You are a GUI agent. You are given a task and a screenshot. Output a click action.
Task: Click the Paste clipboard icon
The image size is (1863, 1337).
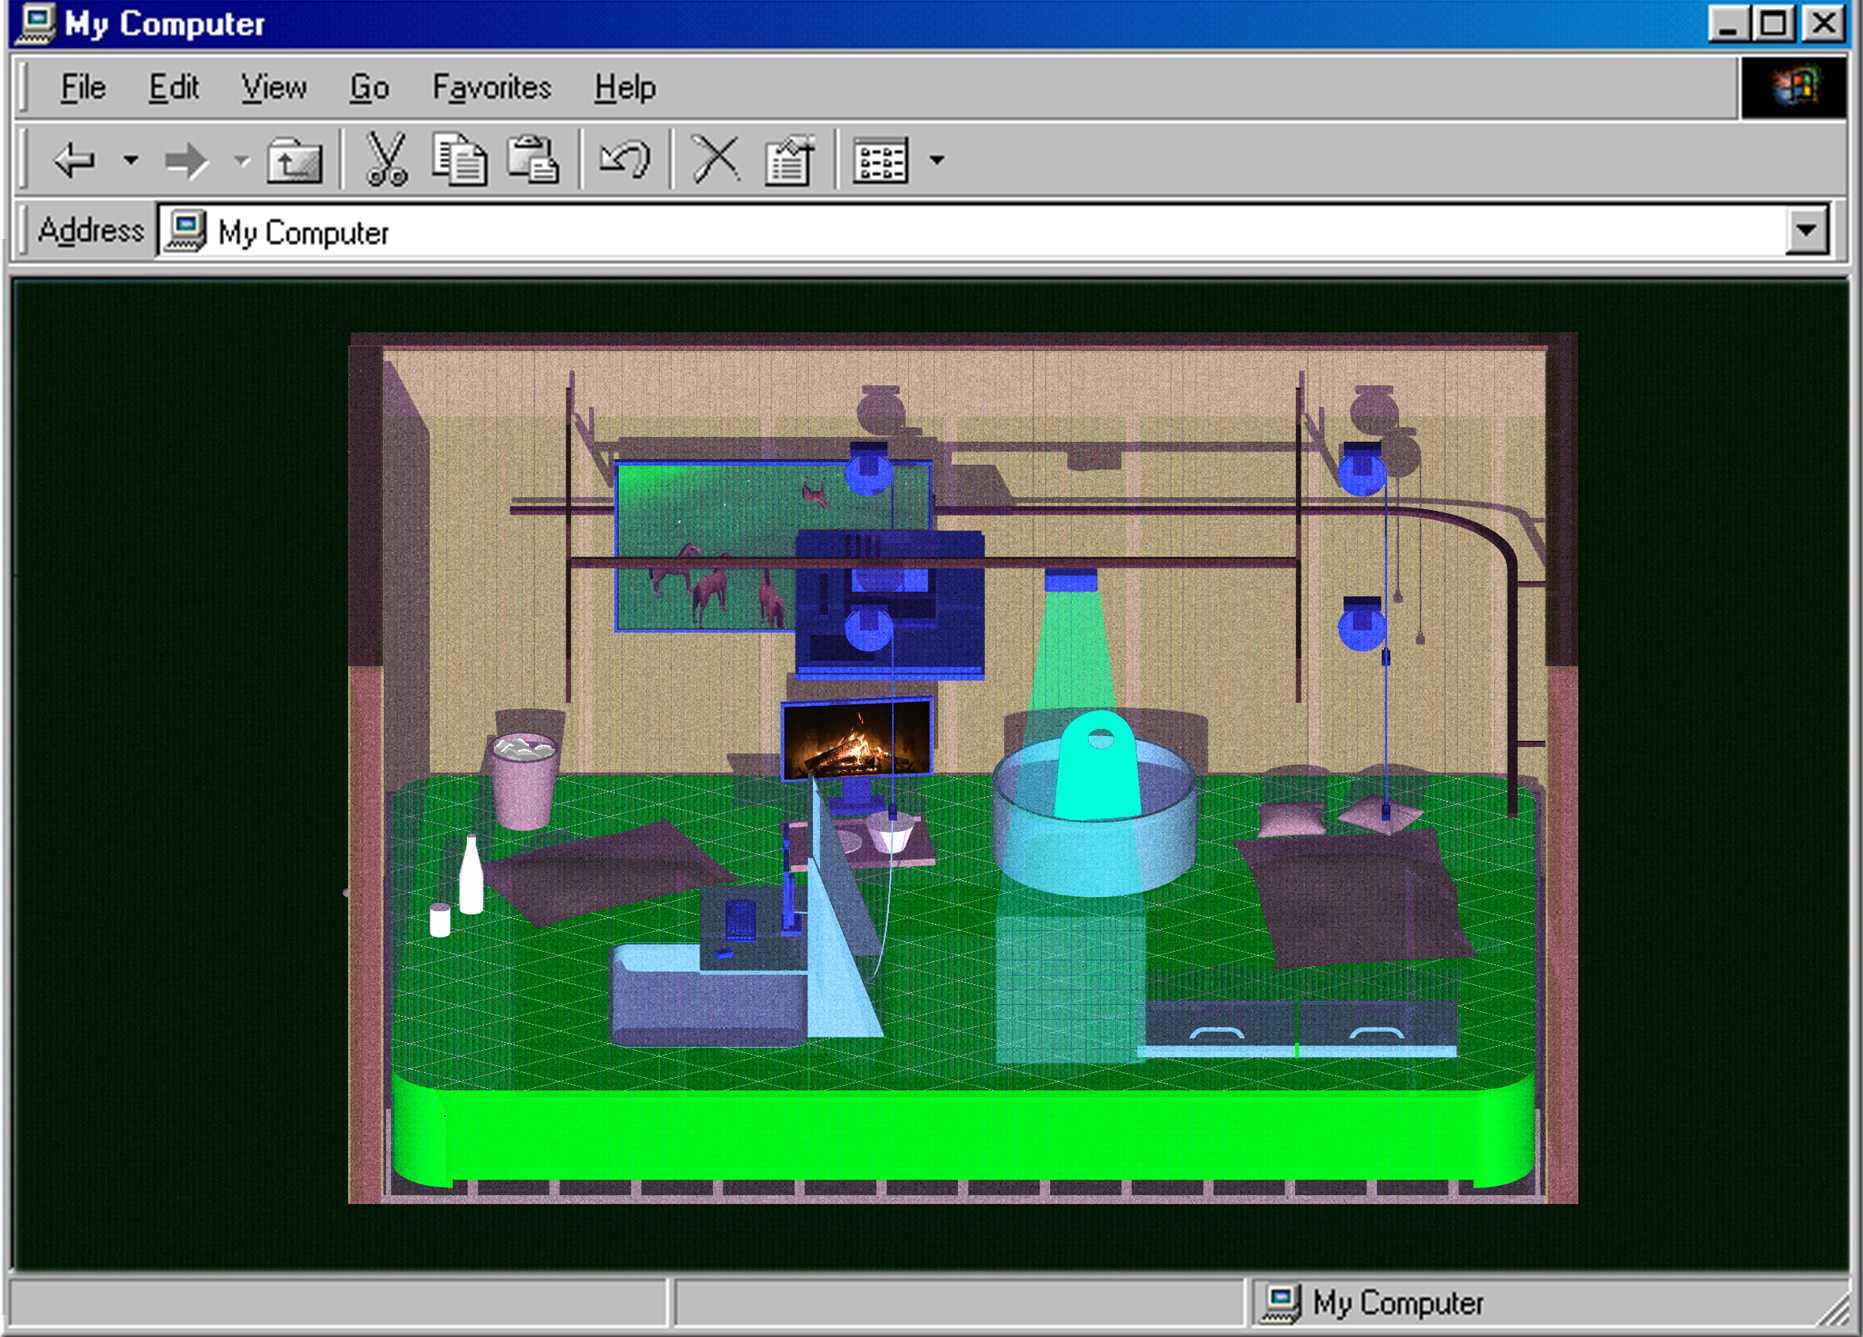(x=532, y=159)
